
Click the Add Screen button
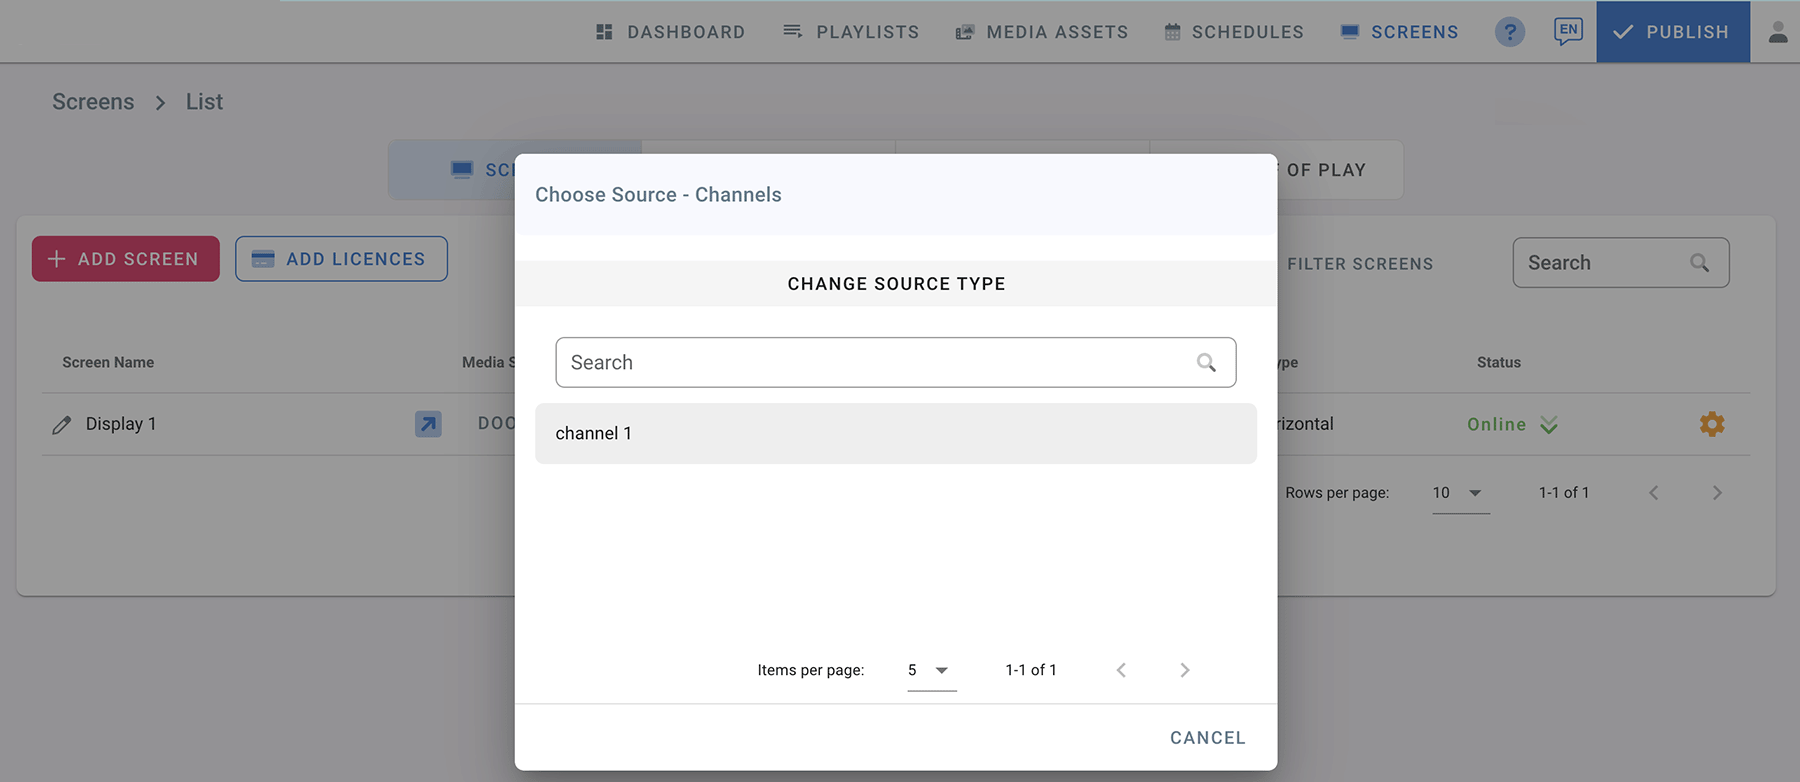click(x=126, y=259)
